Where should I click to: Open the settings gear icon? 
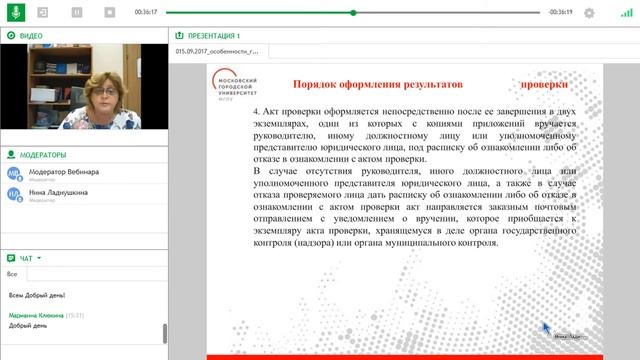click(x=589, y=13)
